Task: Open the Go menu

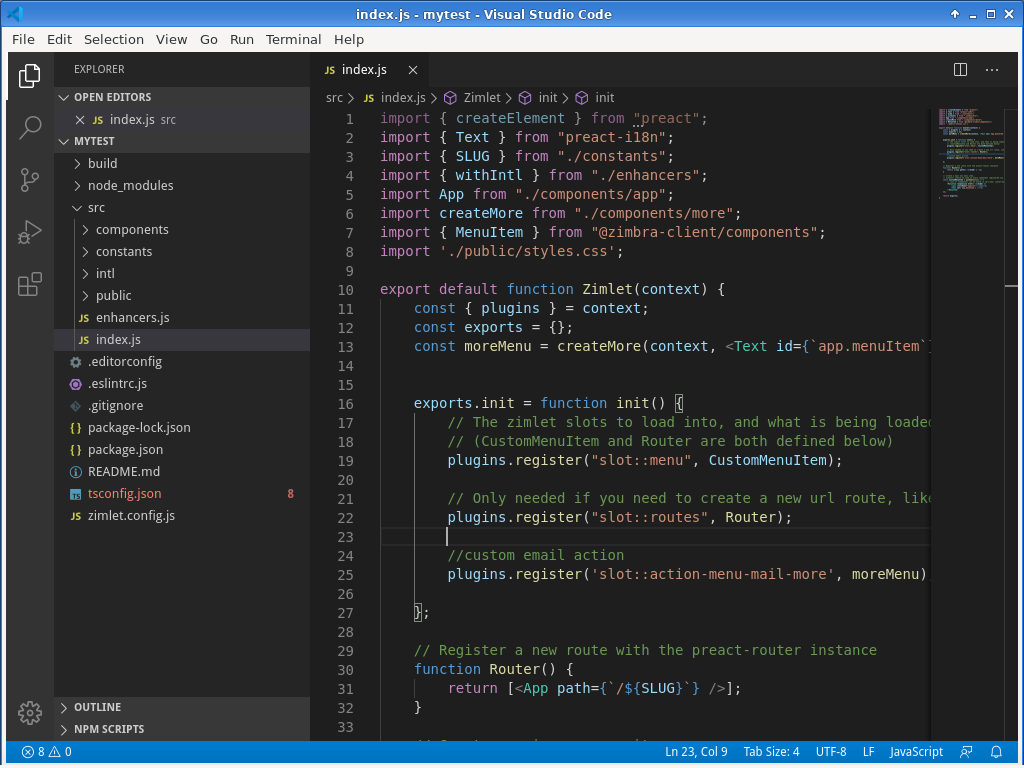Action: click(x=208, y=40)
